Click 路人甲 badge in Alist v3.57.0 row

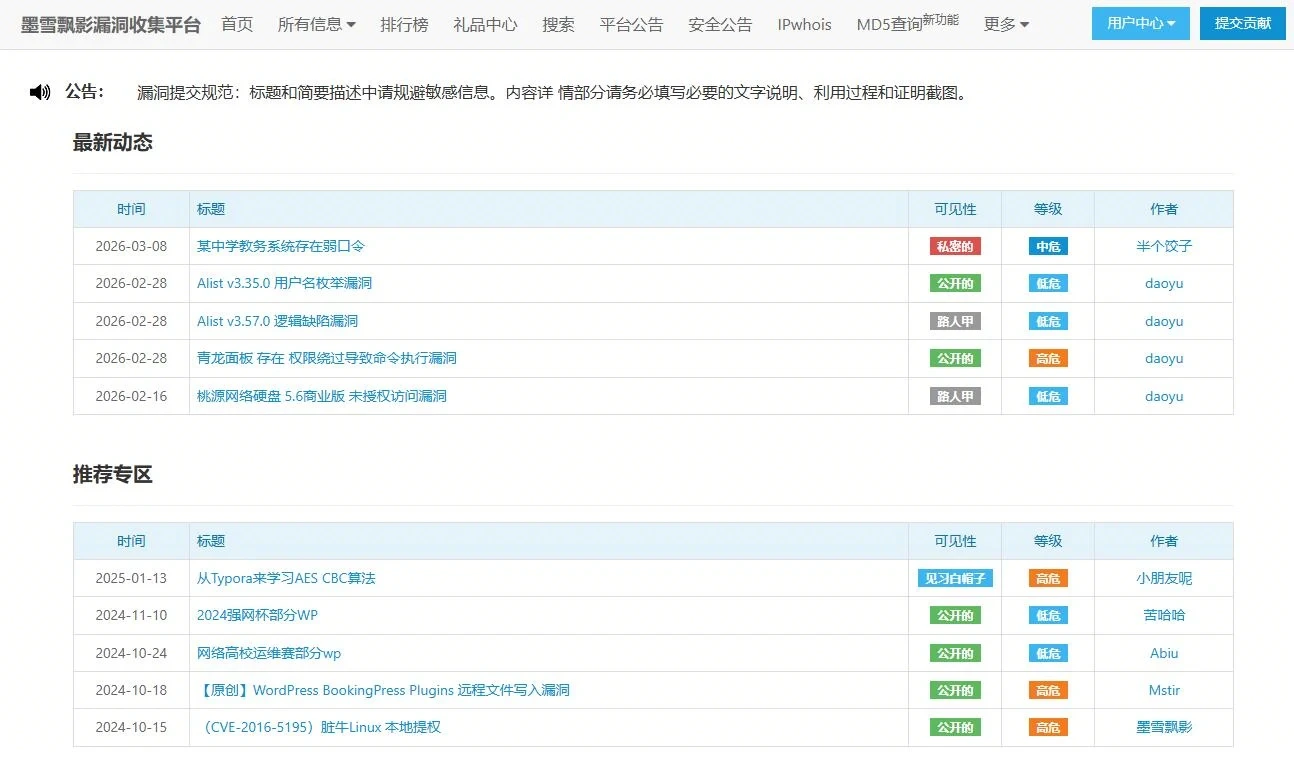coord(954,321)
